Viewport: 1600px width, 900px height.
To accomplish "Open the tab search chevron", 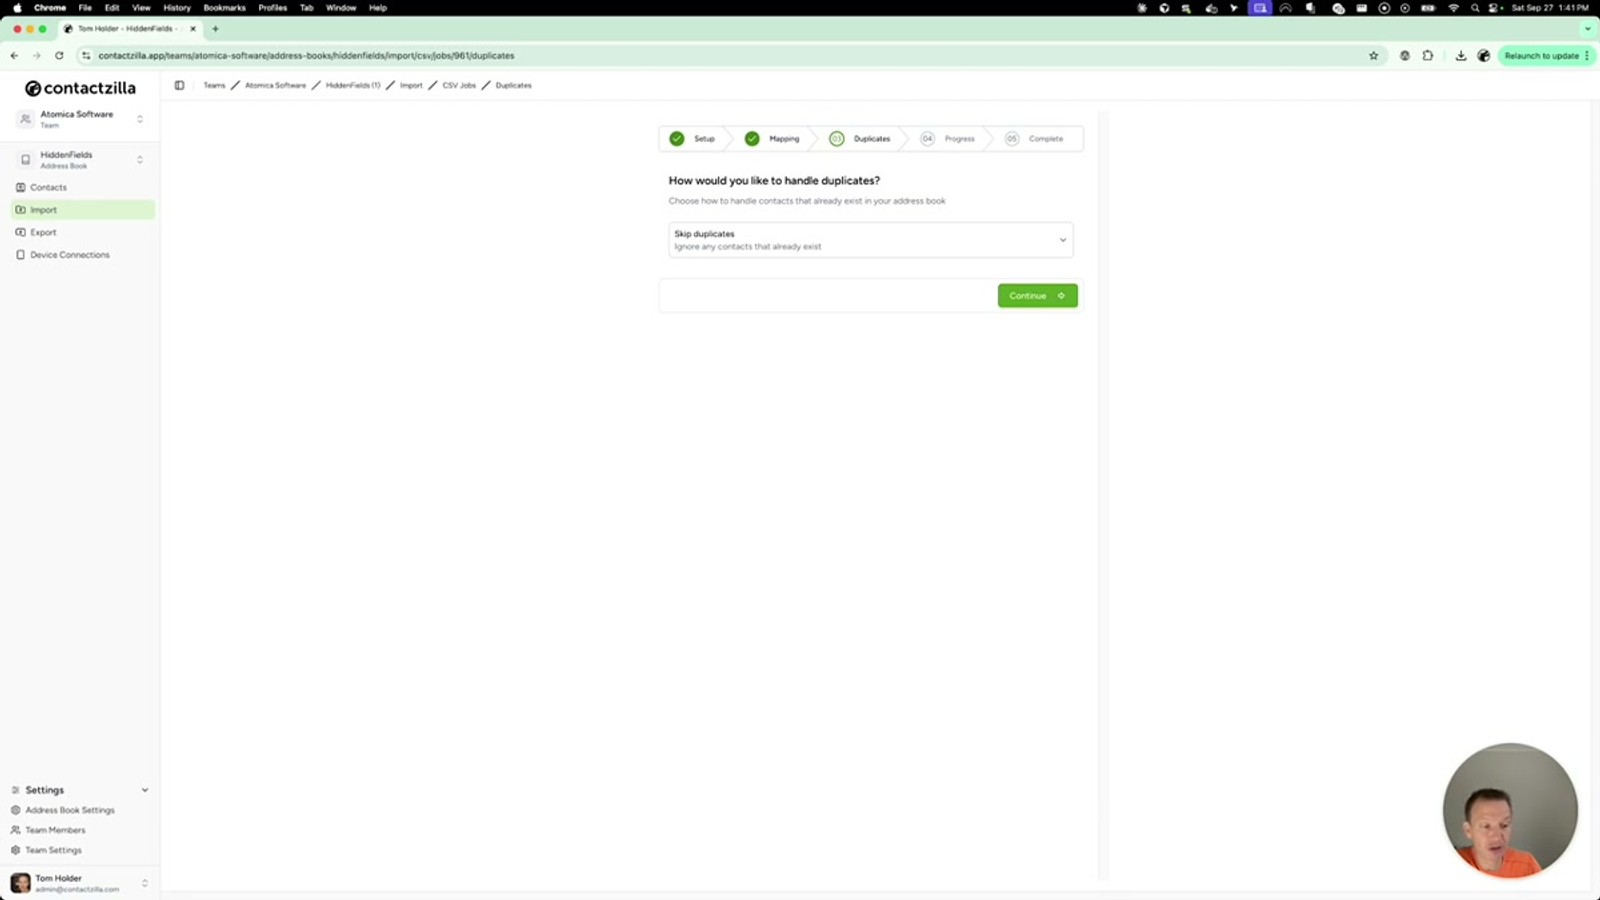I will pos(1587,29).
